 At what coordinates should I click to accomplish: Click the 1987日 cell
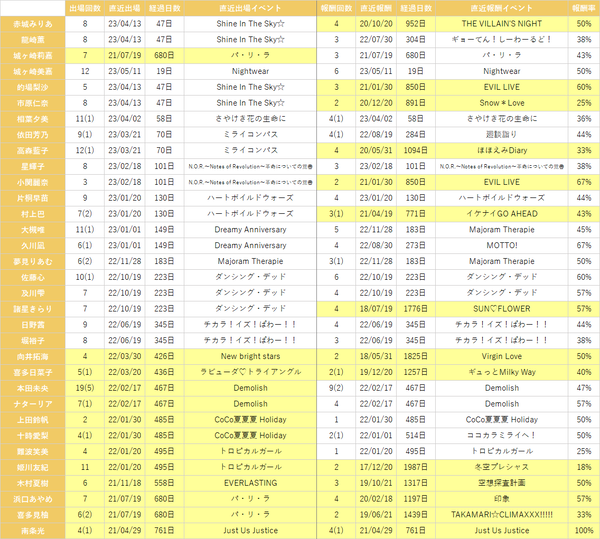coord(416,467)
